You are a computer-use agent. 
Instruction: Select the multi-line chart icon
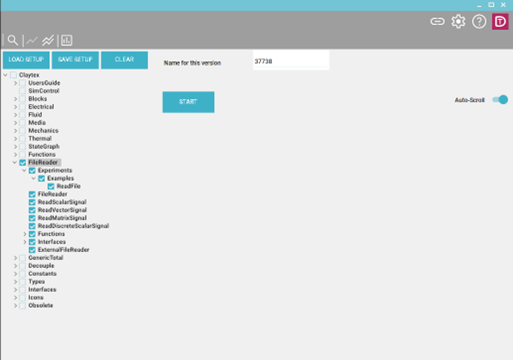pos(48,41)
